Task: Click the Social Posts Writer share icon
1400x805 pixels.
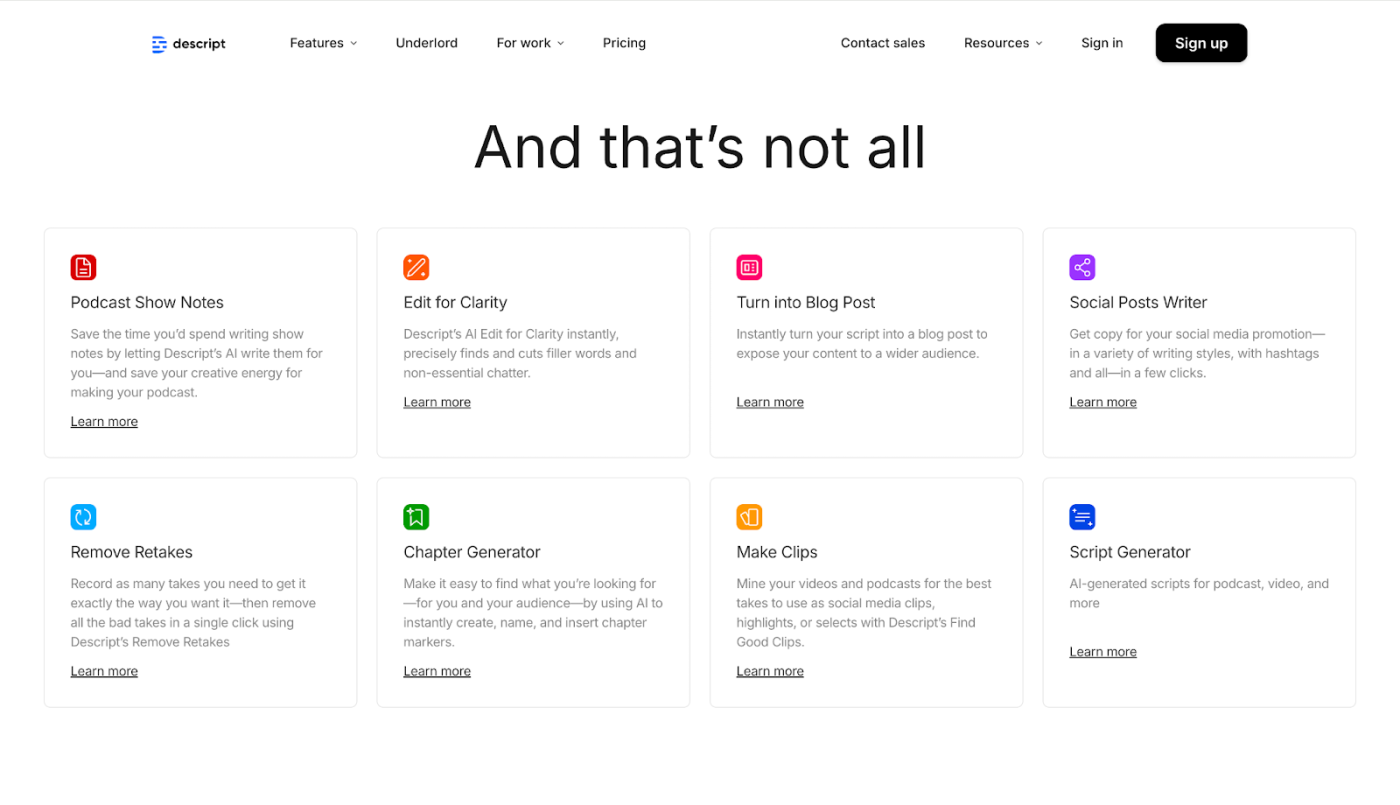Action: 1082,267
